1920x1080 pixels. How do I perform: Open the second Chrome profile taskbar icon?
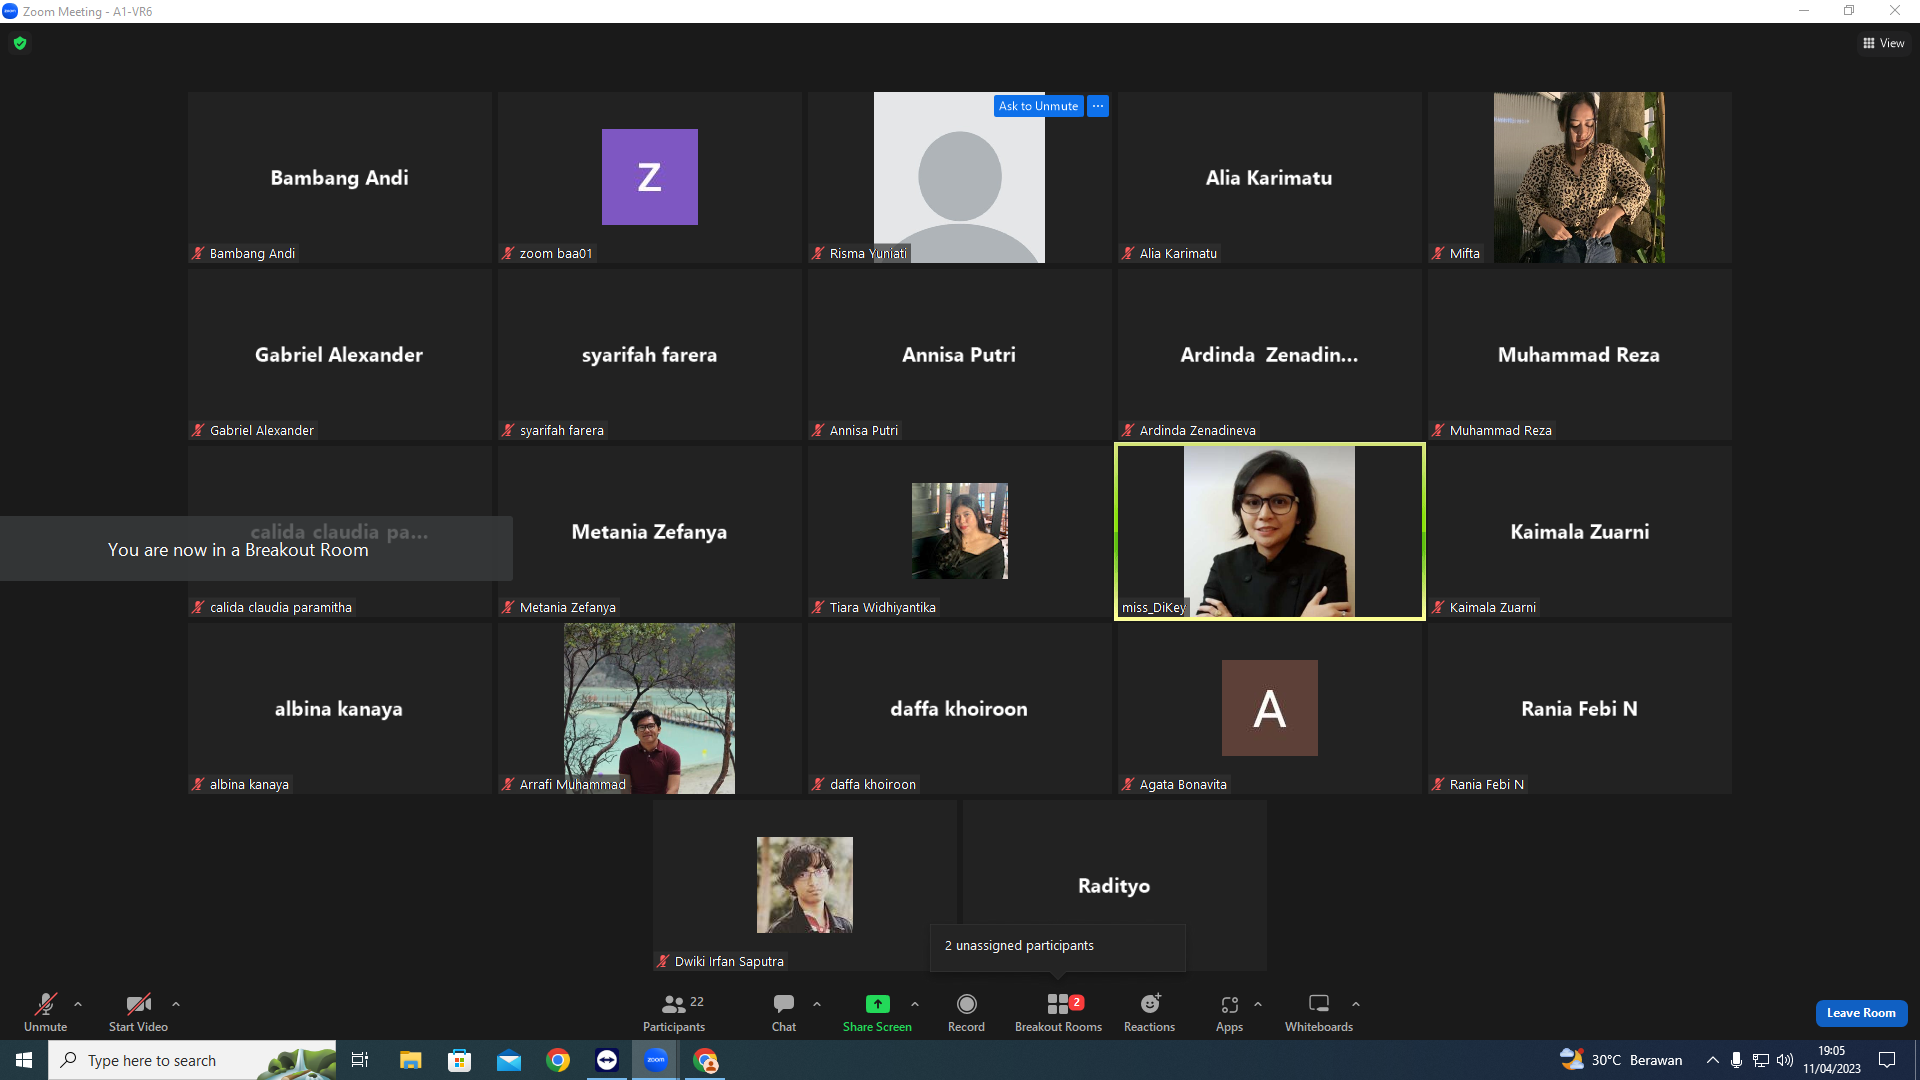point(706,1060)
